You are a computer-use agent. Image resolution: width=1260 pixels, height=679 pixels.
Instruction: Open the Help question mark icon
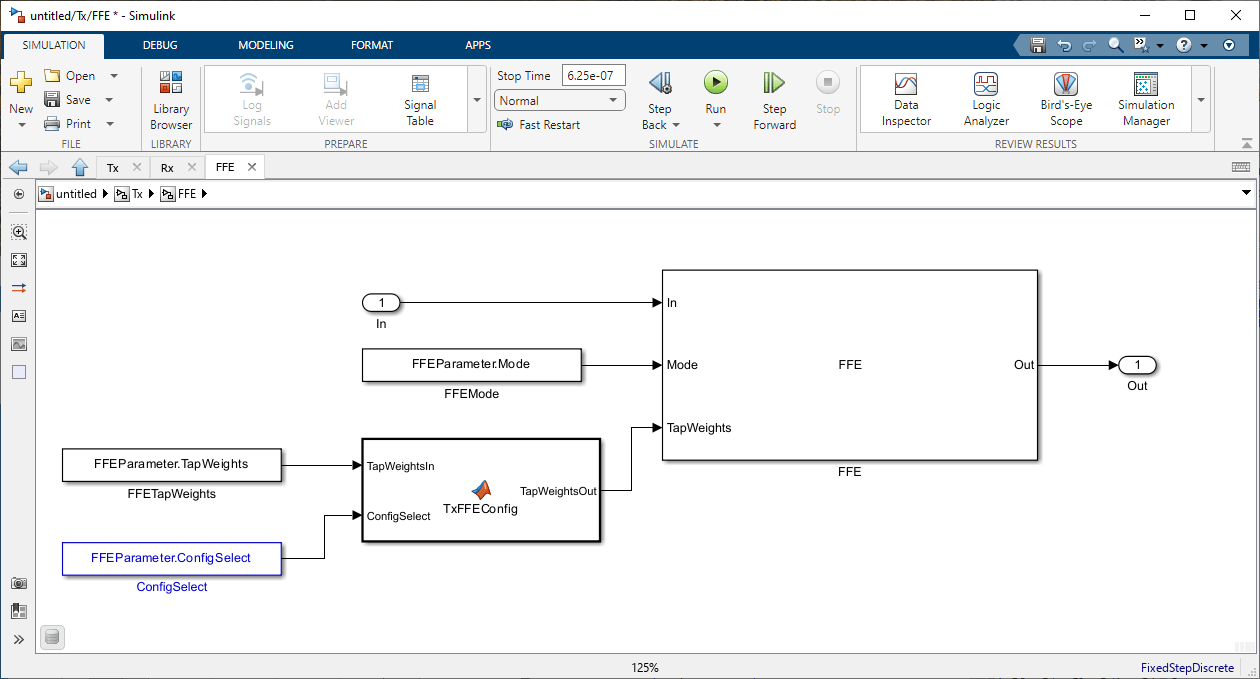tap(1184, 45)
